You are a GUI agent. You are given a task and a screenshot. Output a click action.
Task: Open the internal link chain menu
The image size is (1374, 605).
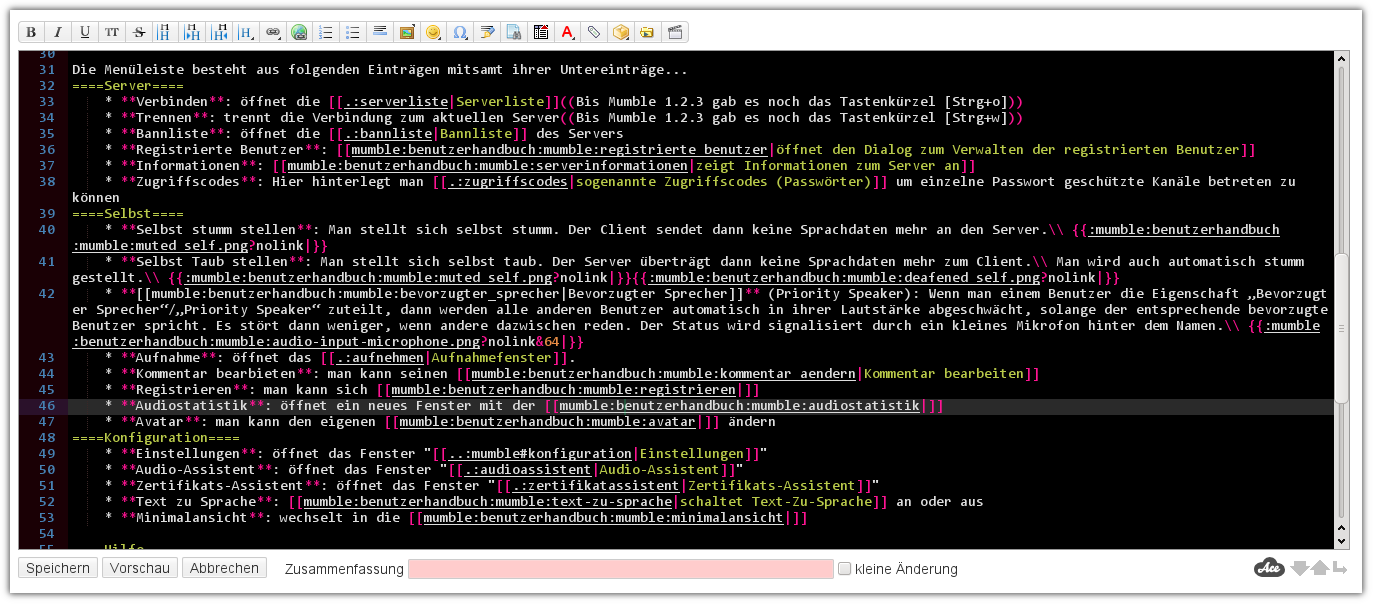coord(272,32)
